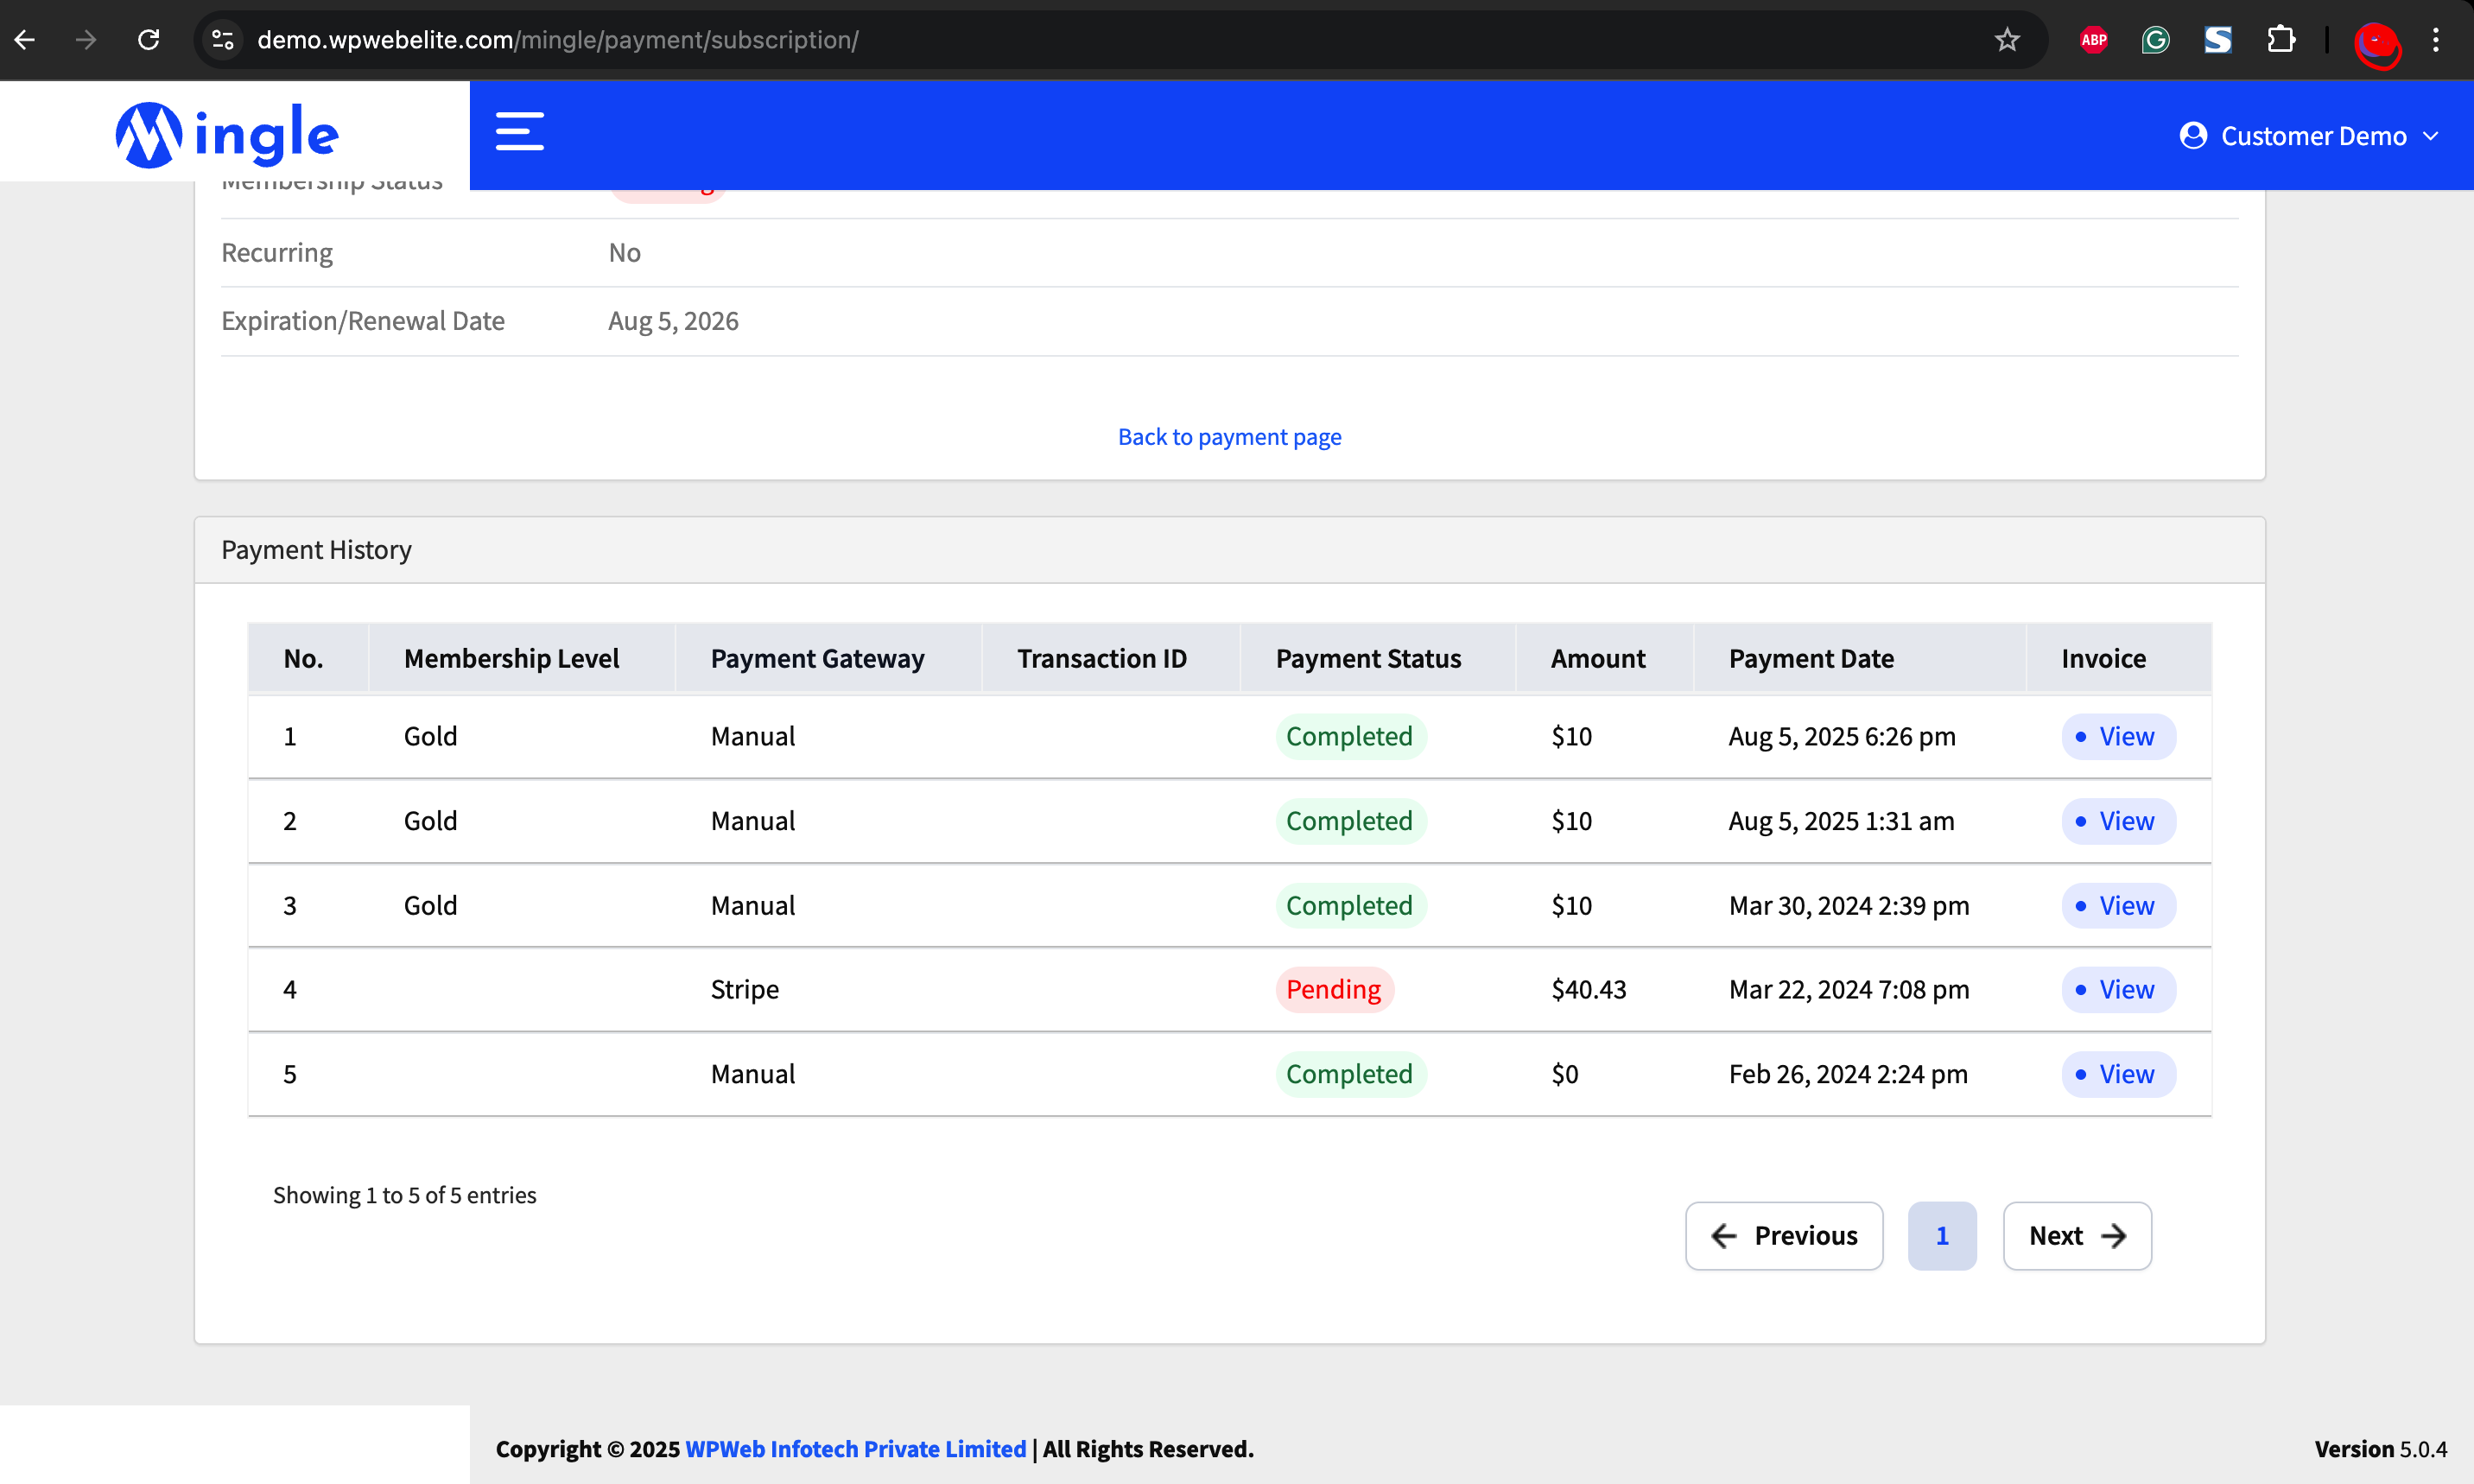The width and height of the screenshot is (2474, 1484).
Task: Click the Stripe gateway cell
Action: point(744,989)
